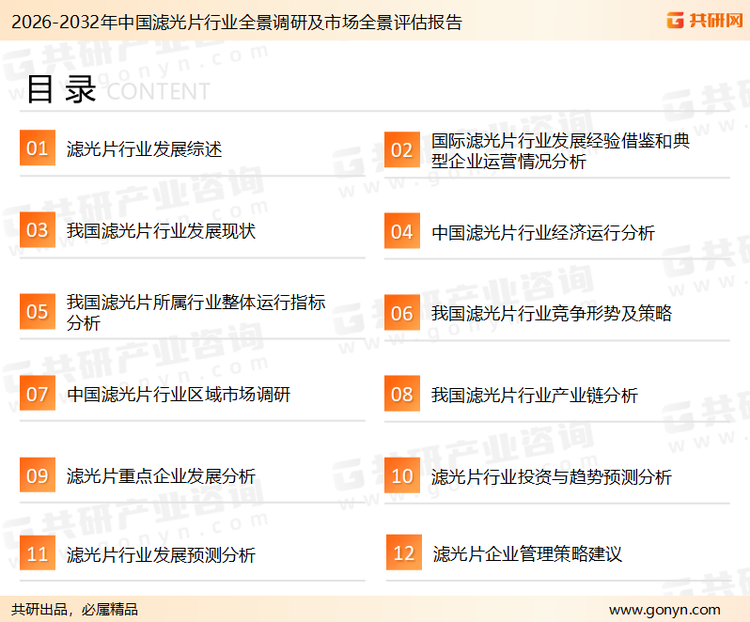Image resolution: width=750 pixels, height=622 pixels.
Task: Select chapter title 我国滤光片行业发展现状
Action: (161, 231)
